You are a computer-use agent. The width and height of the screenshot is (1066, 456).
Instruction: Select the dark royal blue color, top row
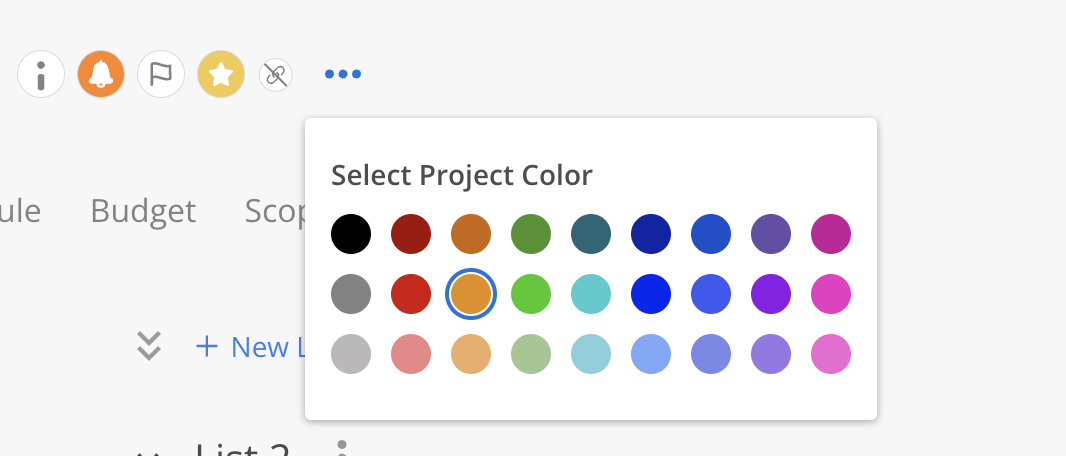click(x=711, y=234)
